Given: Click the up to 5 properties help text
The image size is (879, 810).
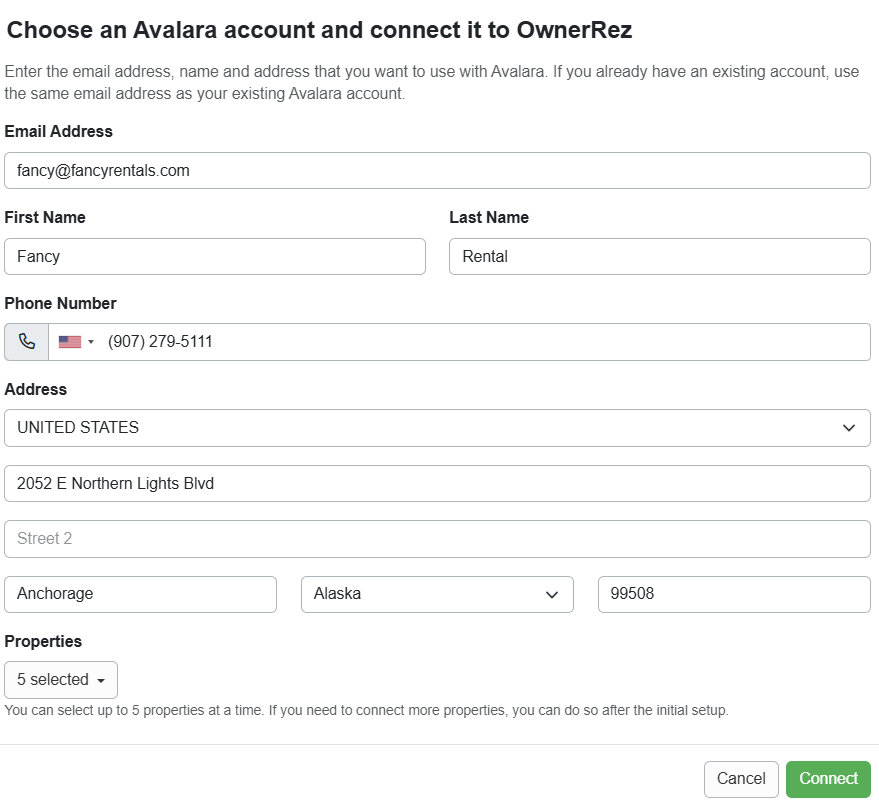Looking at the screenshot, I should [x=367, y=710].
